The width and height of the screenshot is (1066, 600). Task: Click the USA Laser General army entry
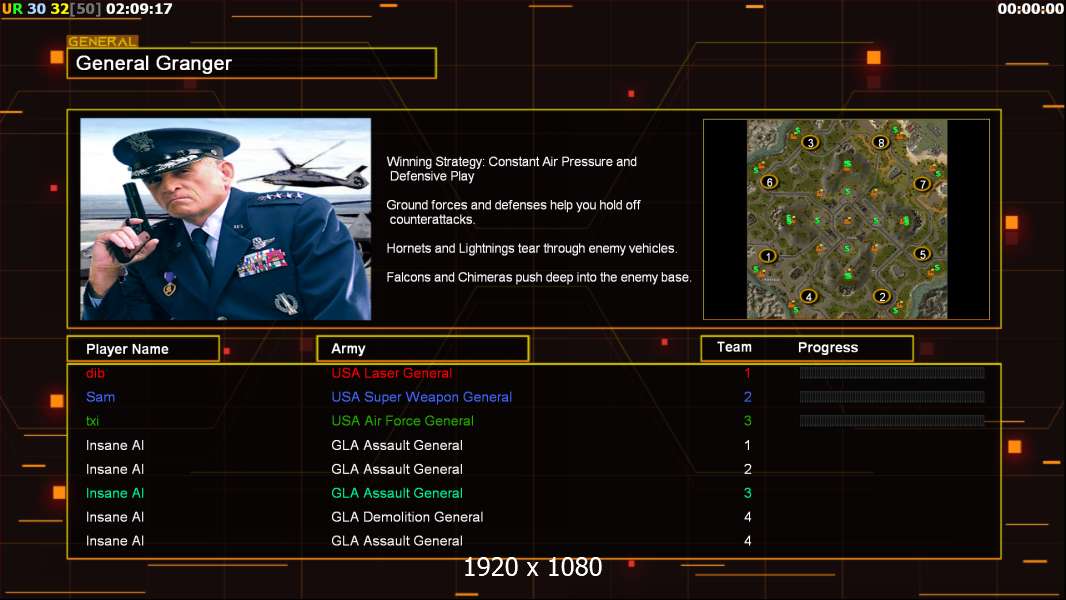click(x=392, y=373)
